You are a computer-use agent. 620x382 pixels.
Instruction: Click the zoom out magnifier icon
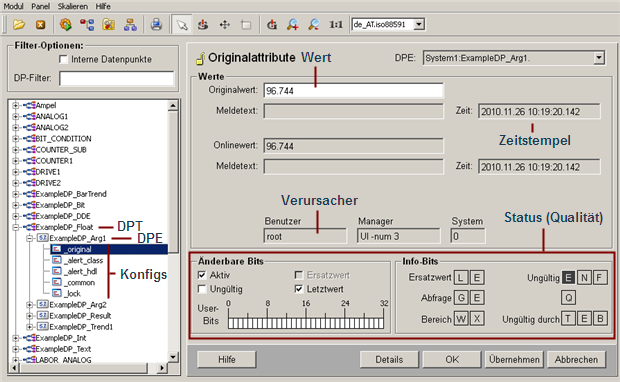tap(314, 25)
